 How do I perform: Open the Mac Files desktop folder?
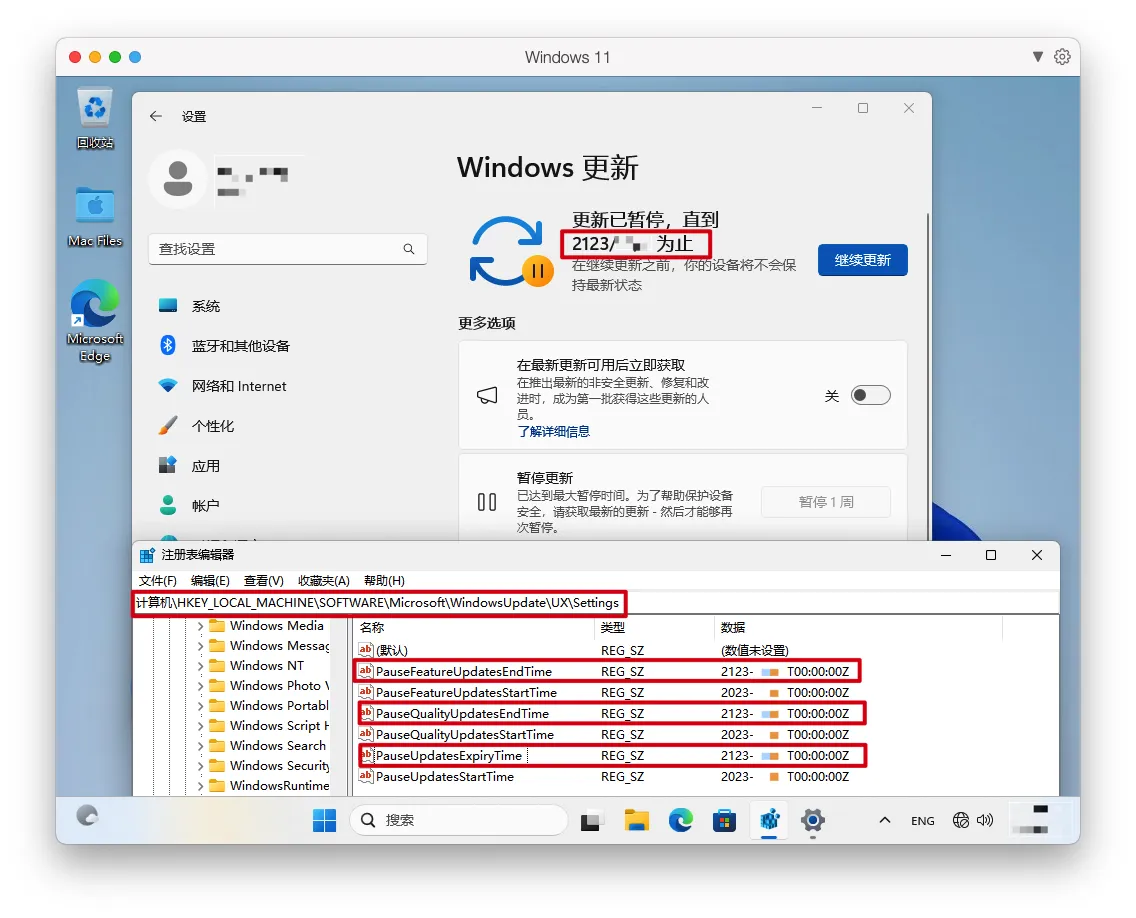coord(95,217)
